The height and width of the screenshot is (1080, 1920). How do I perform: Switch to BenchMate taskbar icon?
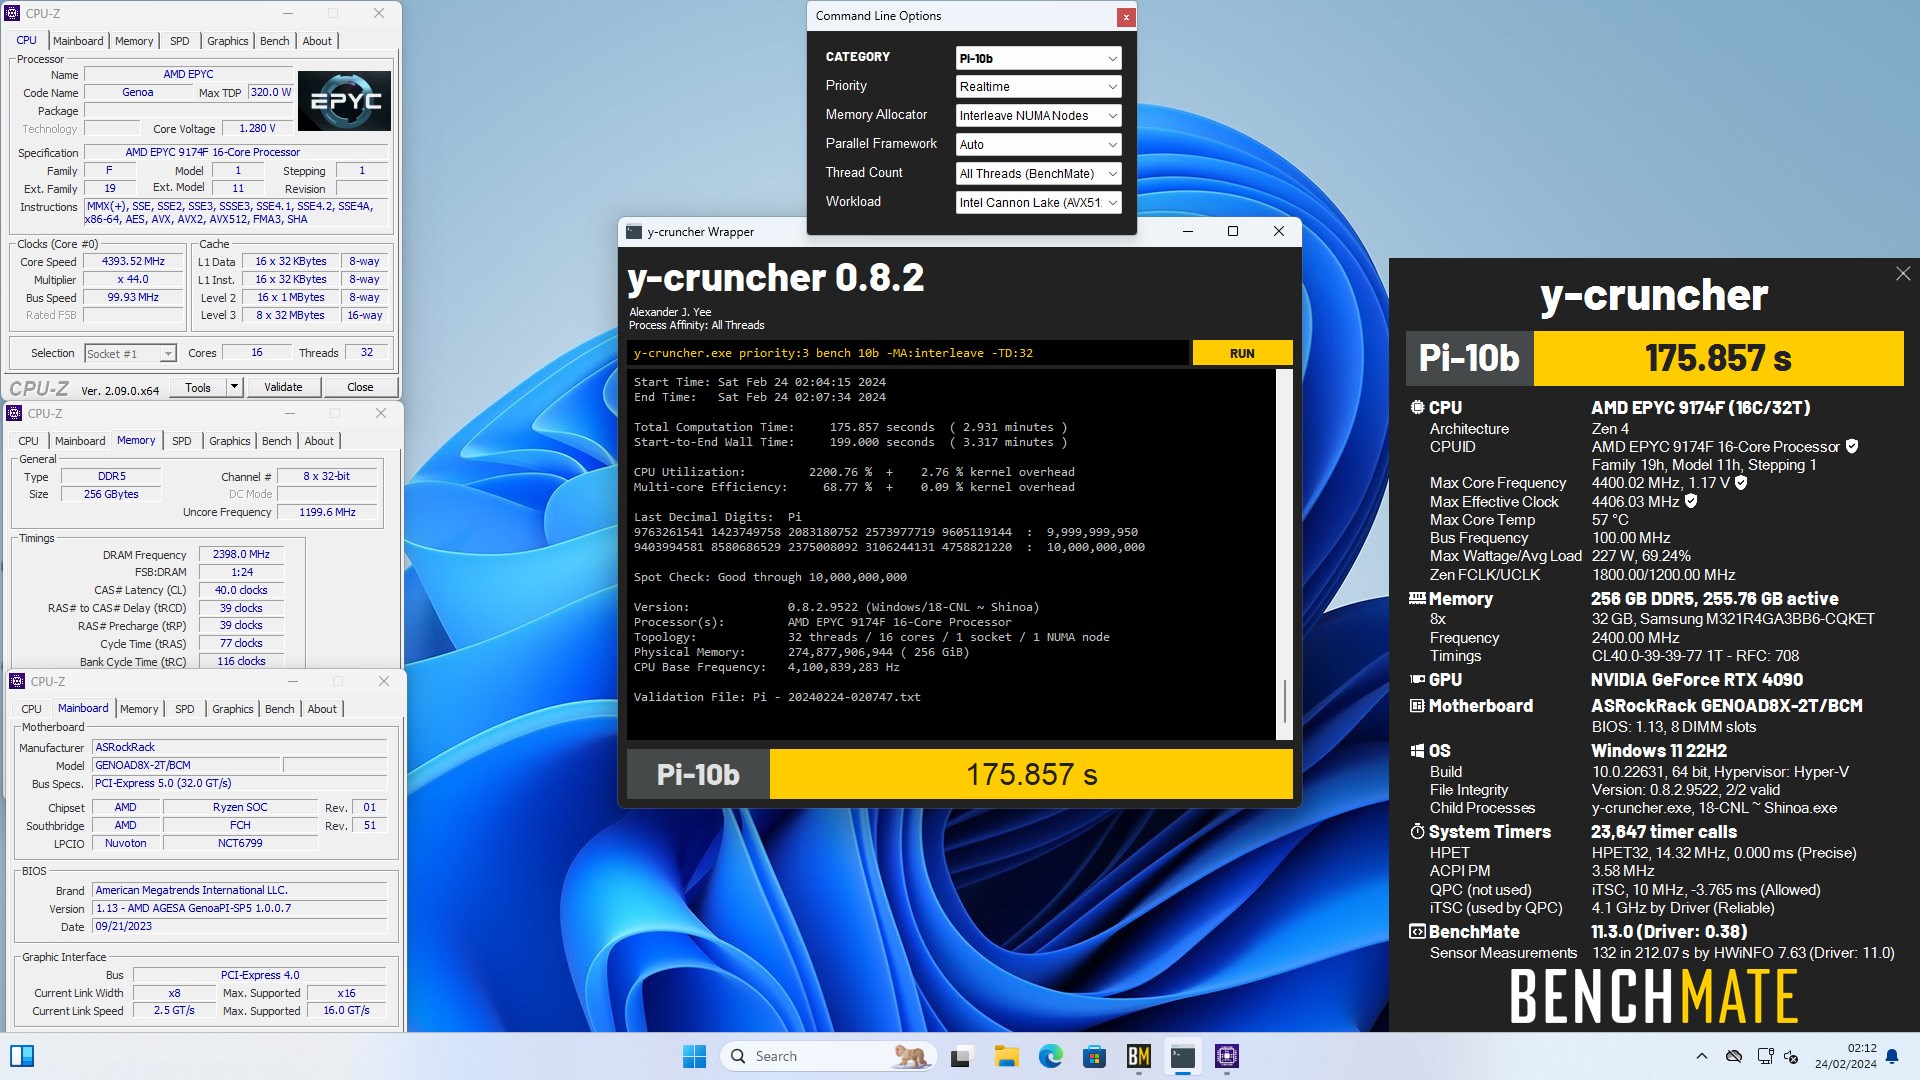[1138, 1056]
